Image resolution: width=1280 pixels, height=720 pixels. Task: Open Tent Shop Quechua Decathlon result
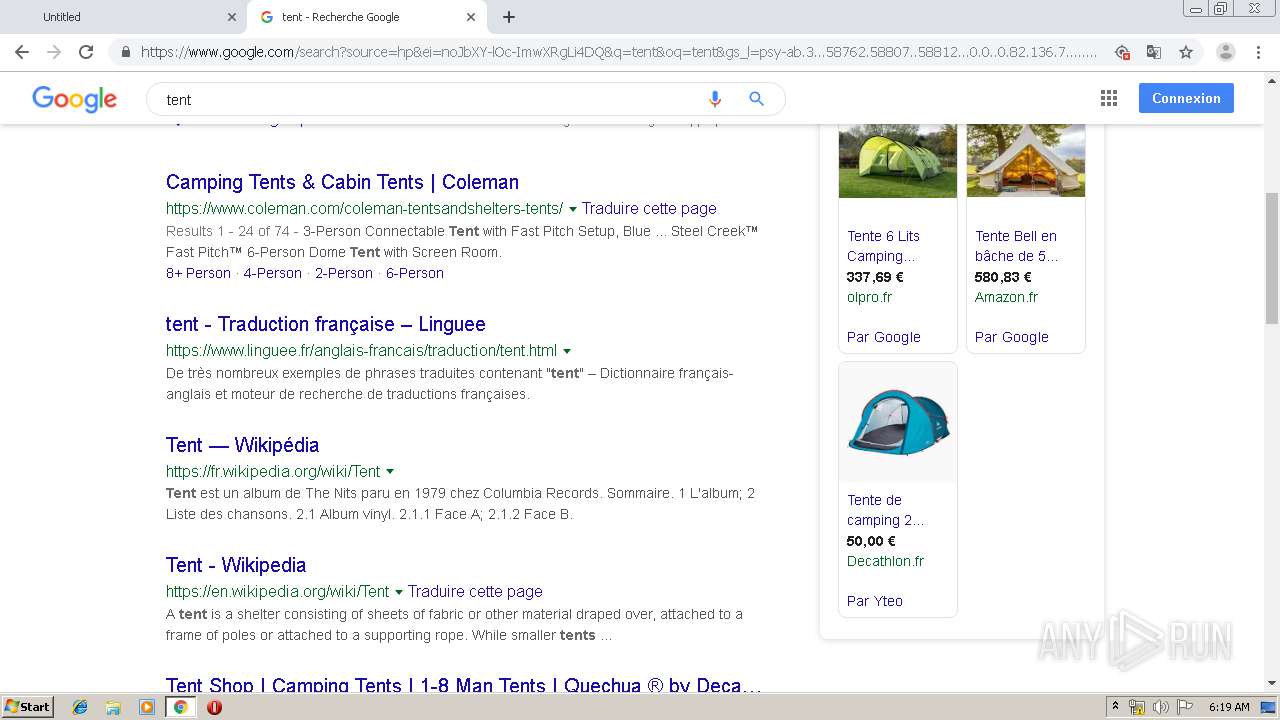click(x=464, y=686)
